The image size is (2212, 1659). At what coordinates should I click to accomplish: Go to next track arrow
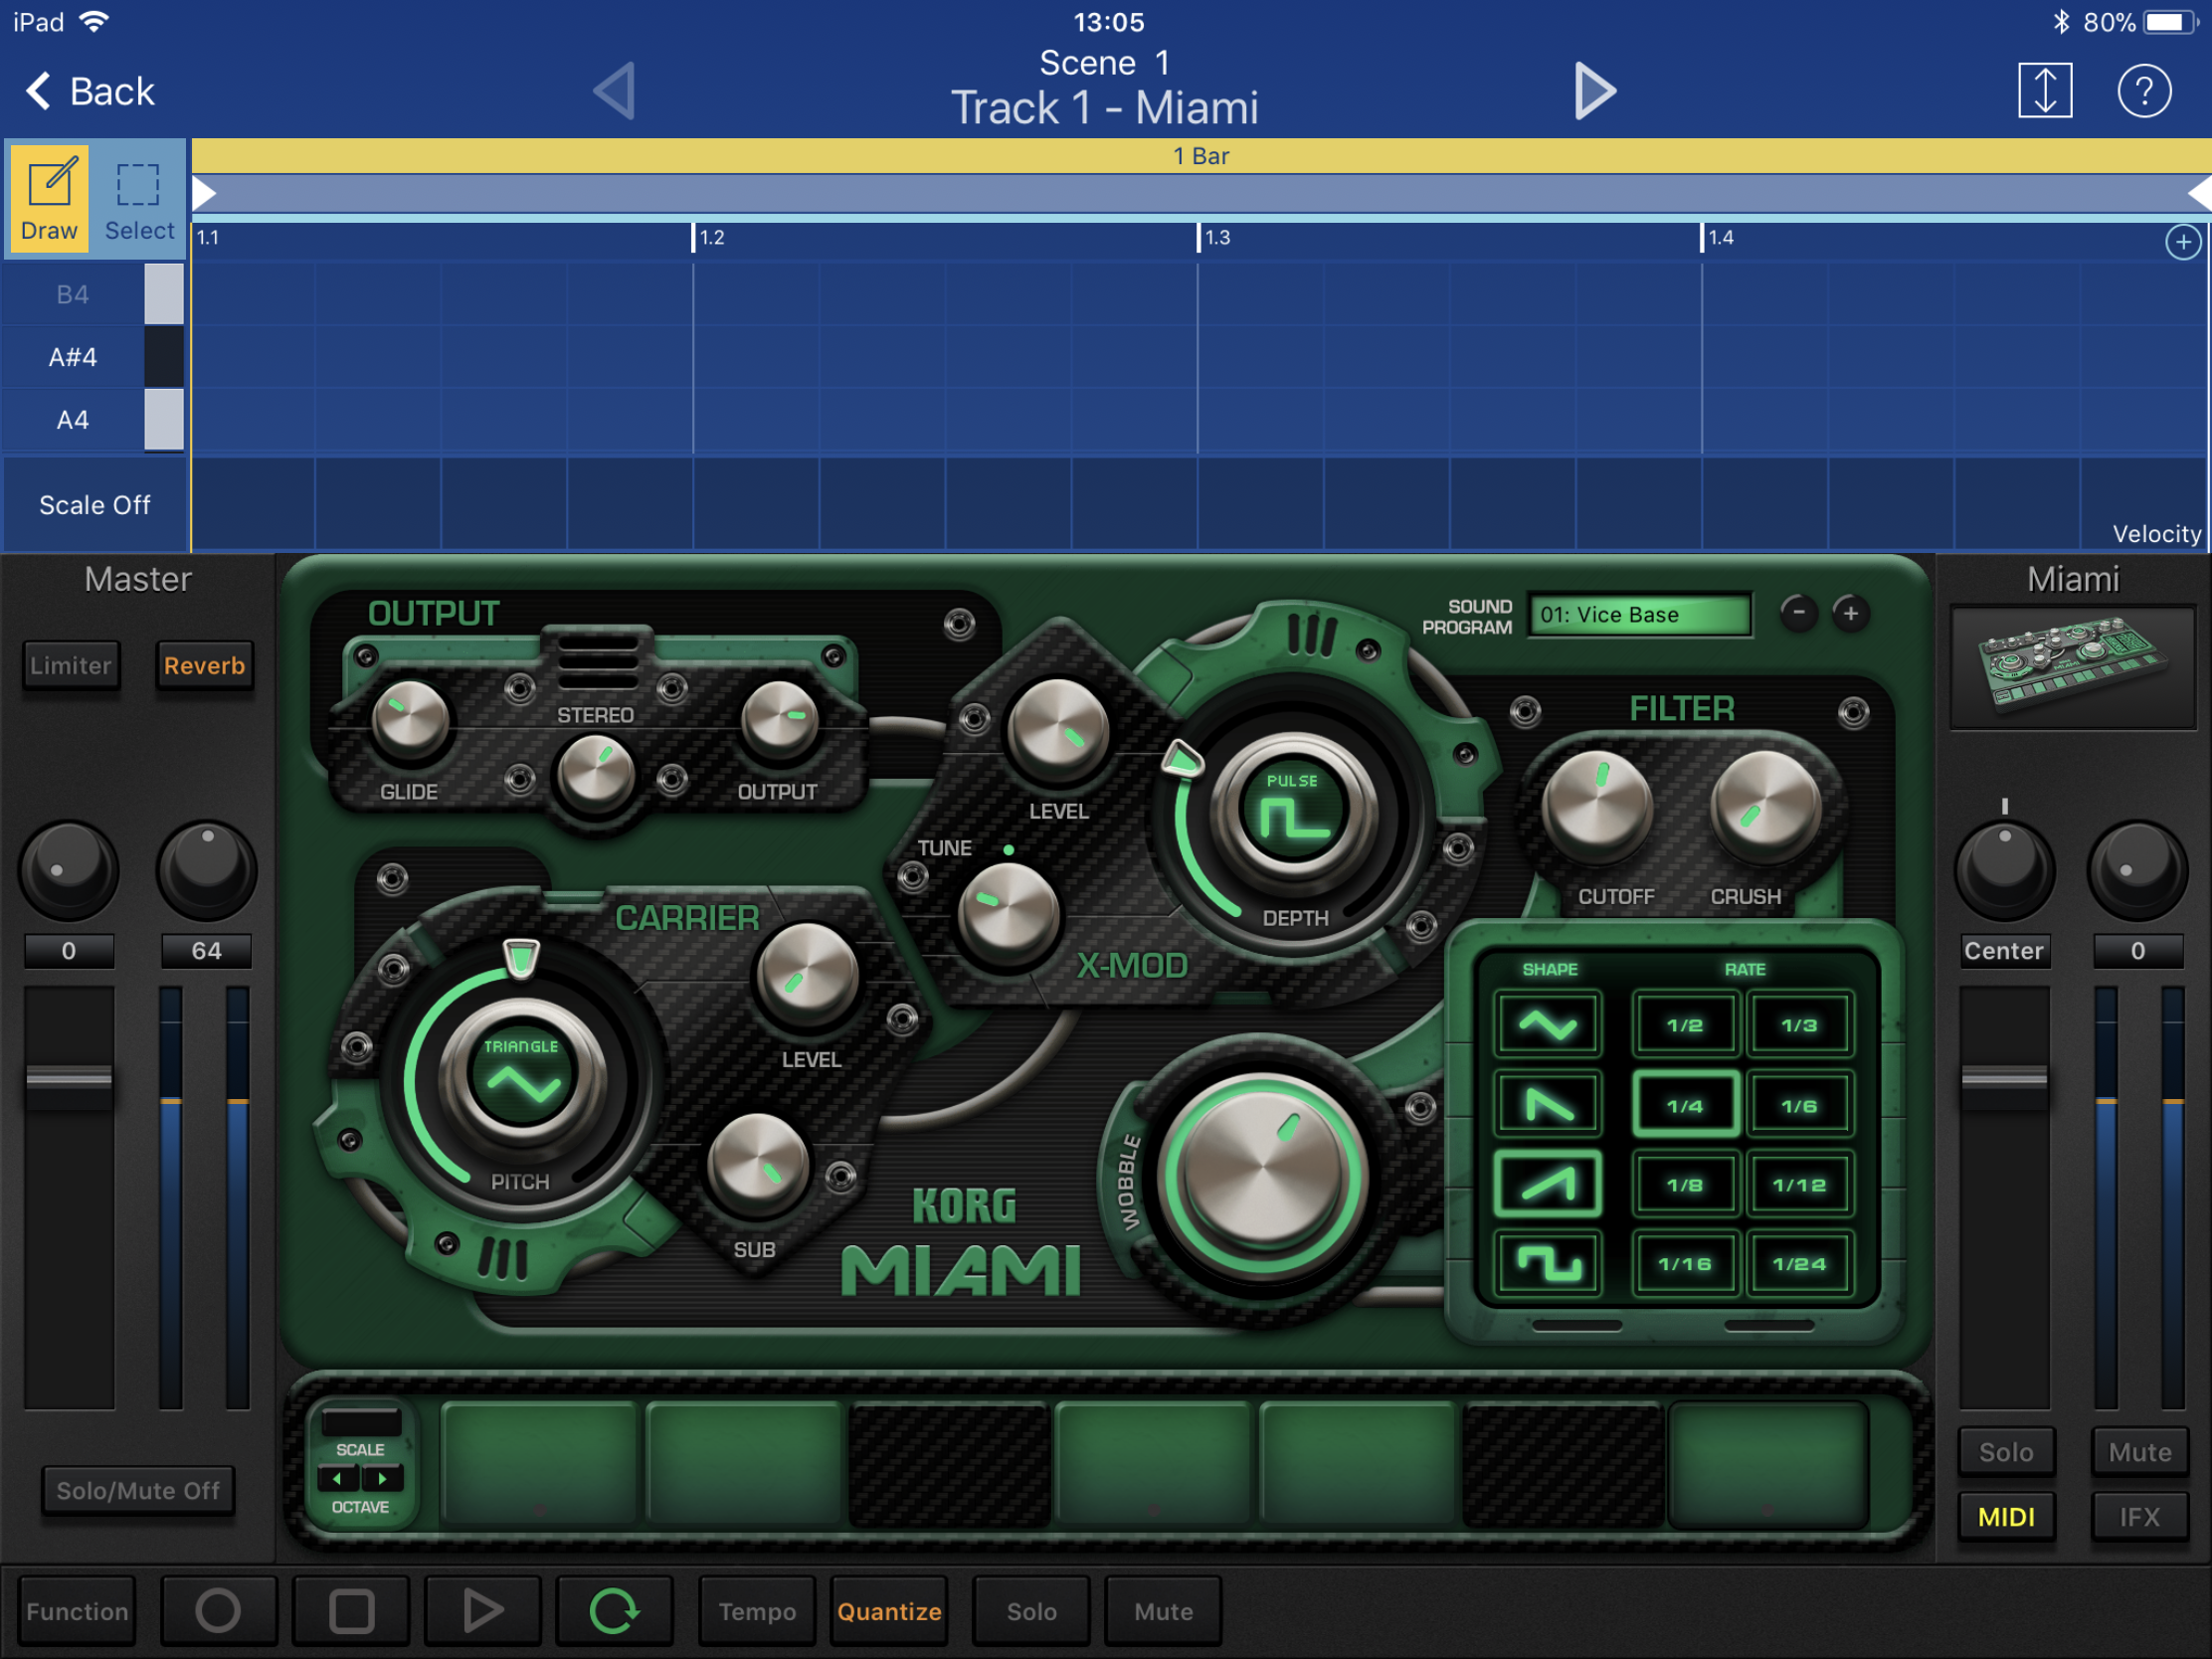[x=1594, y=91]
